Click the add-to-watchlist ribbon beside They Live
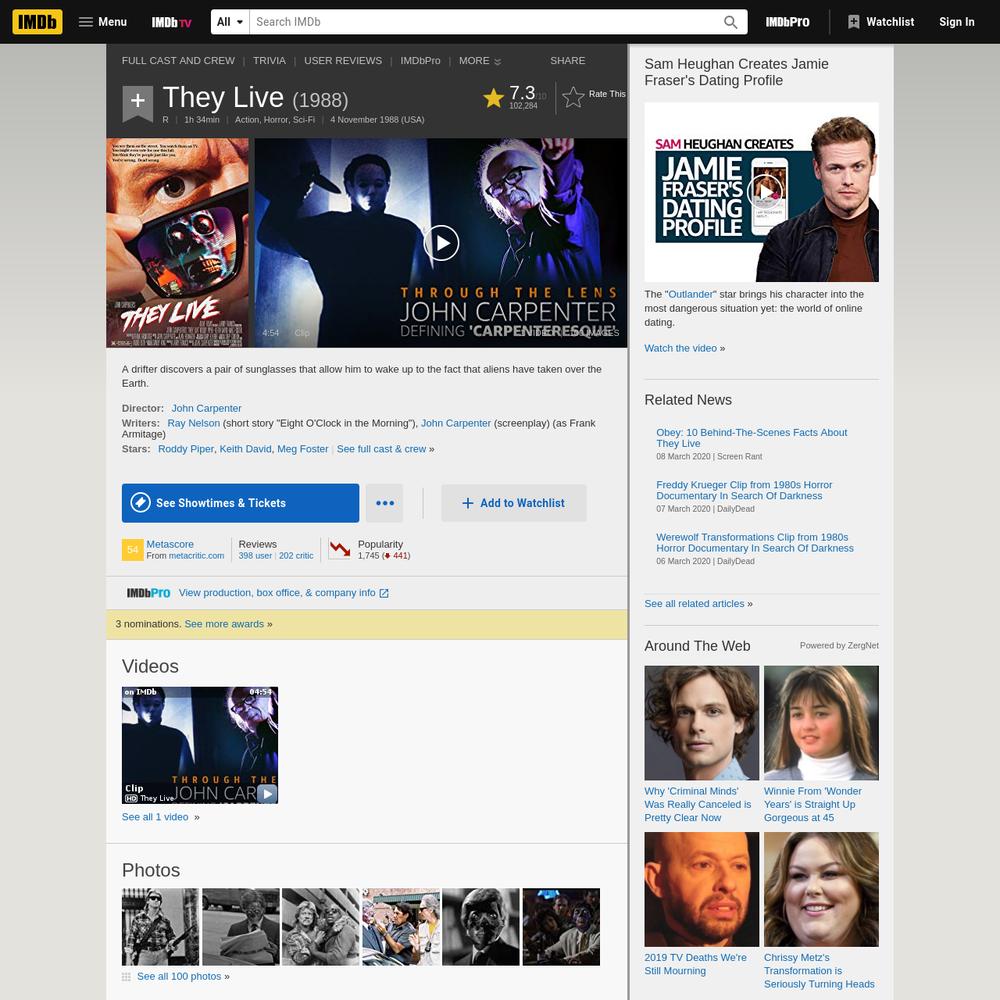The image size is (1000, 1000). [x=138, y=103]
